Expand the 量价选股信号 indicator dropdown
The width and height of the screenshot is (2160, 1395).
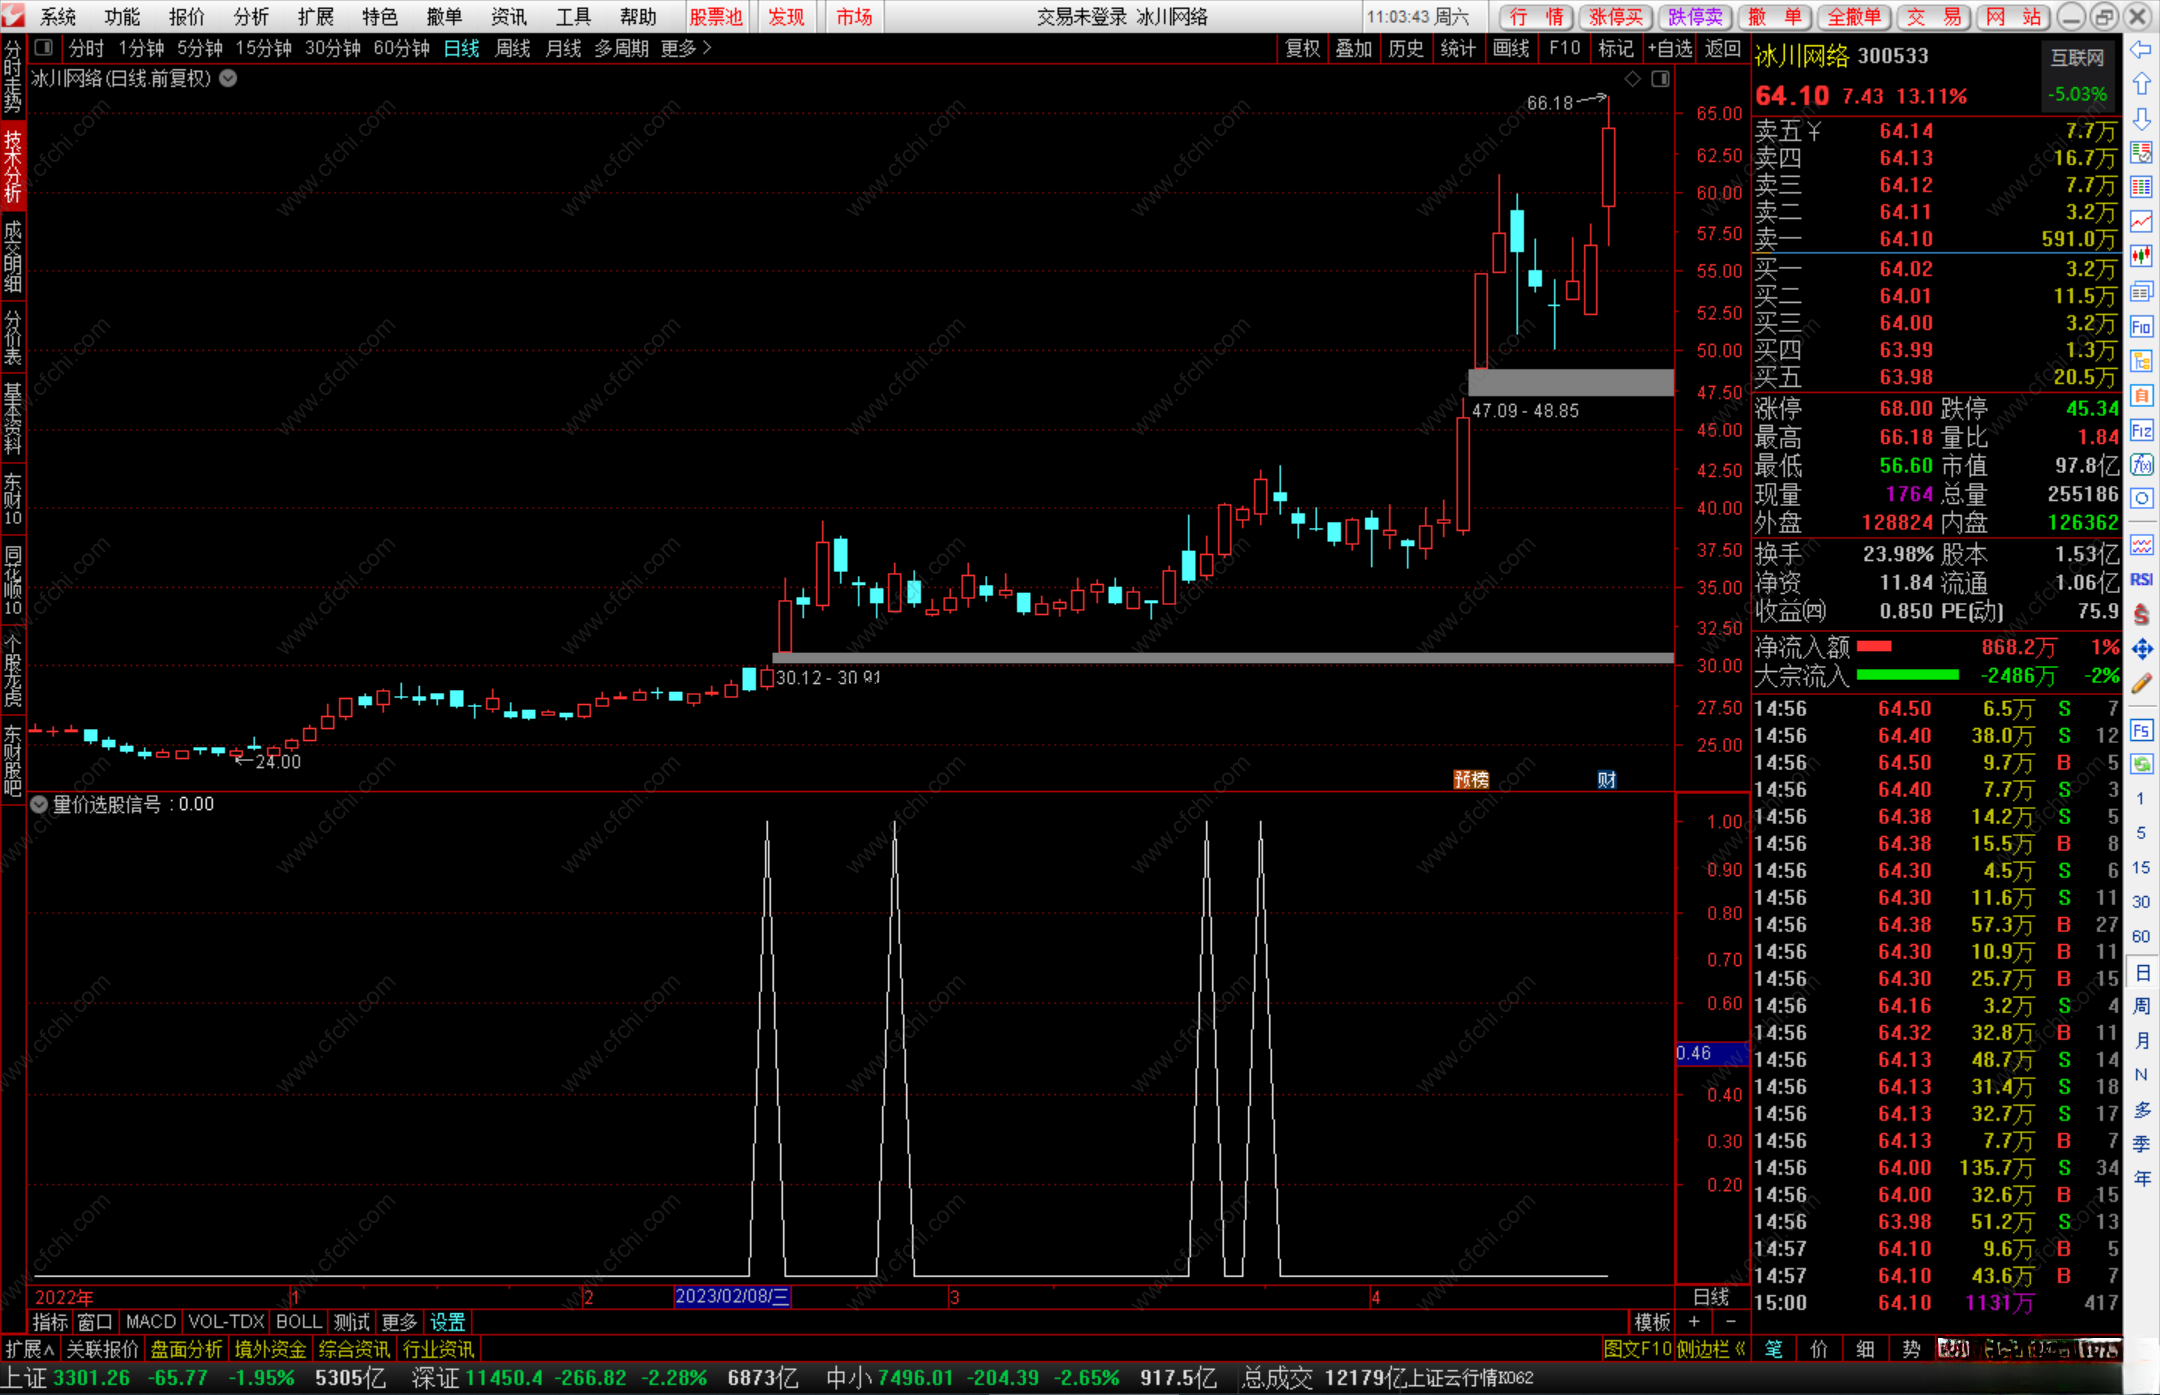pyautogui.click(x=39, y=804)
